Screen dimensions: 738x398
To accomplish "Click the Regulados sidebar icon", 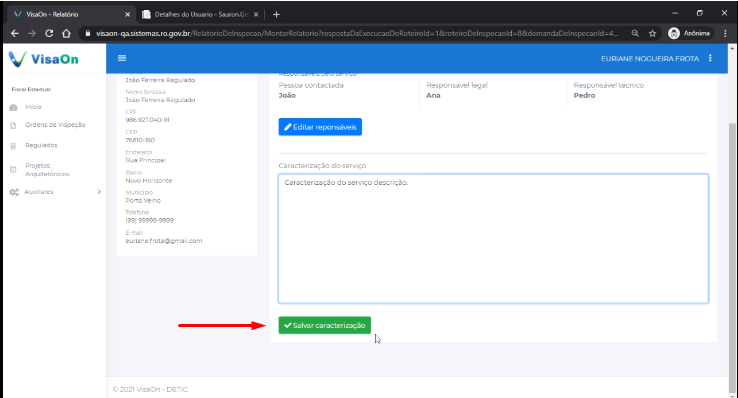I will pos(13,146).
